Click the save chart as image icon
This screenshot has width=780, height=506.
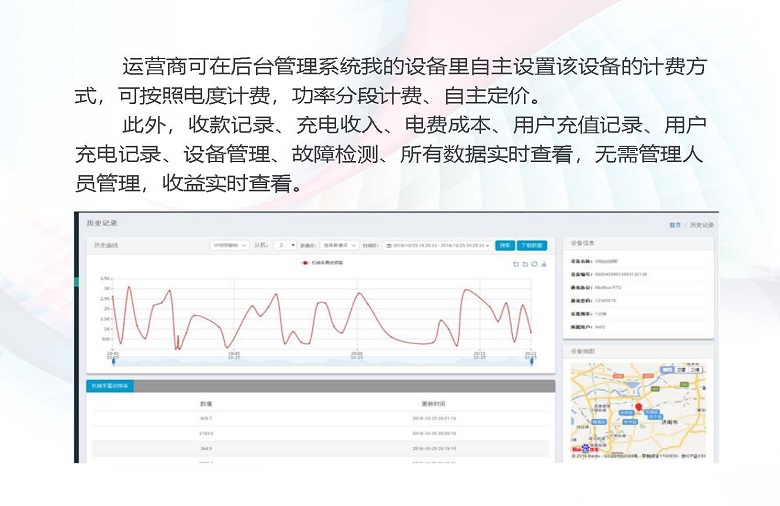pos(544,264)
